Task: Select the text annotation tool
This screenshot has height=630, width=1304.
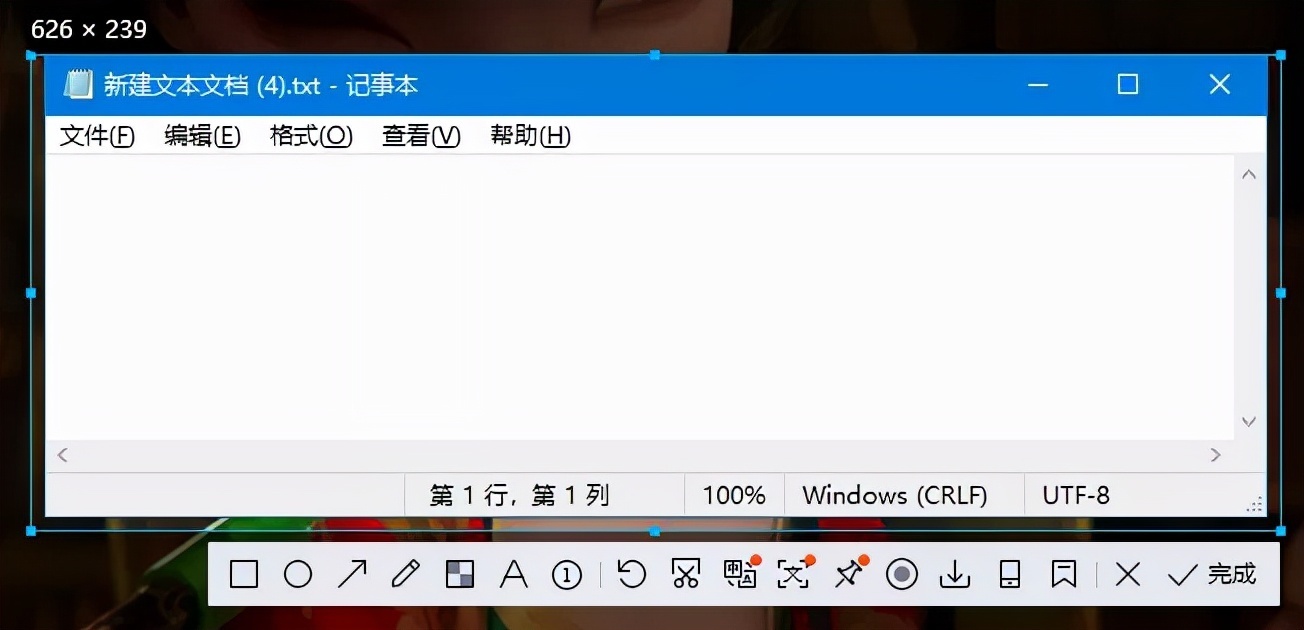Action: coord(513,574)
